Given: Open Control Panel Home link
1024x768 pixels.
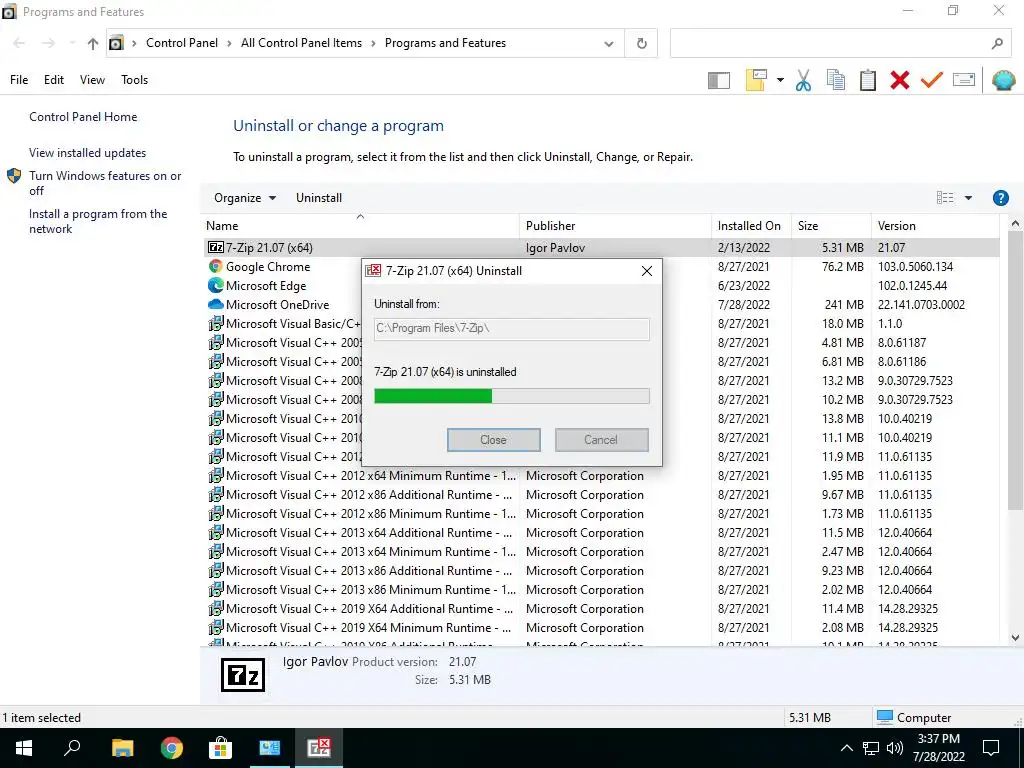Looking at the screenshot, I should pos(83,117).
